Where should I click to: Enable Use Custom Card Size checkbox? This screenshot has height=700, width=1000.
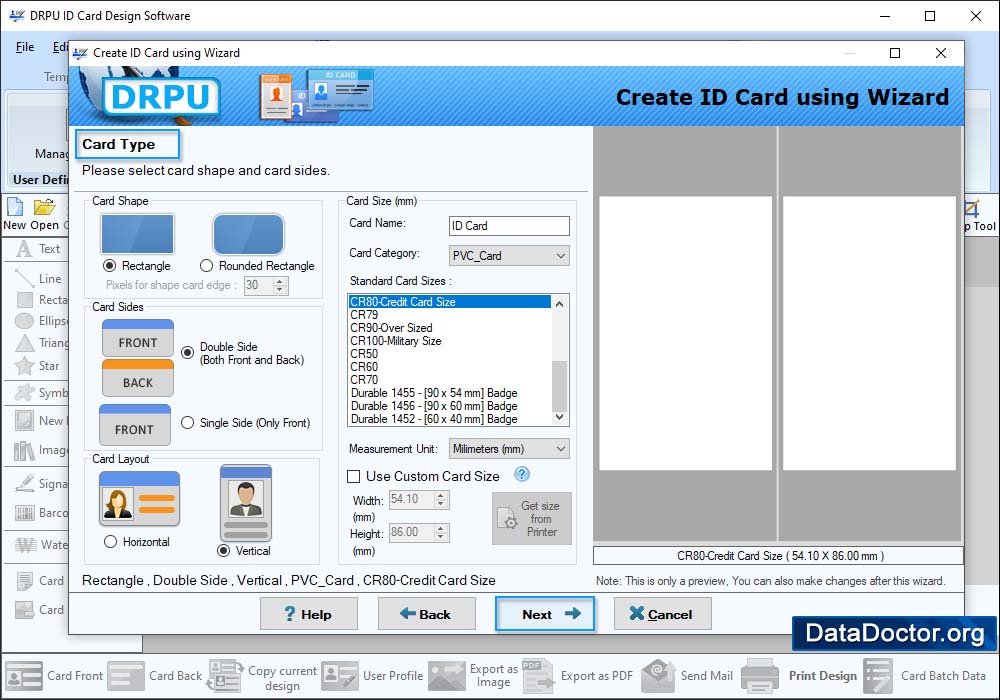(x=353, y=476)
